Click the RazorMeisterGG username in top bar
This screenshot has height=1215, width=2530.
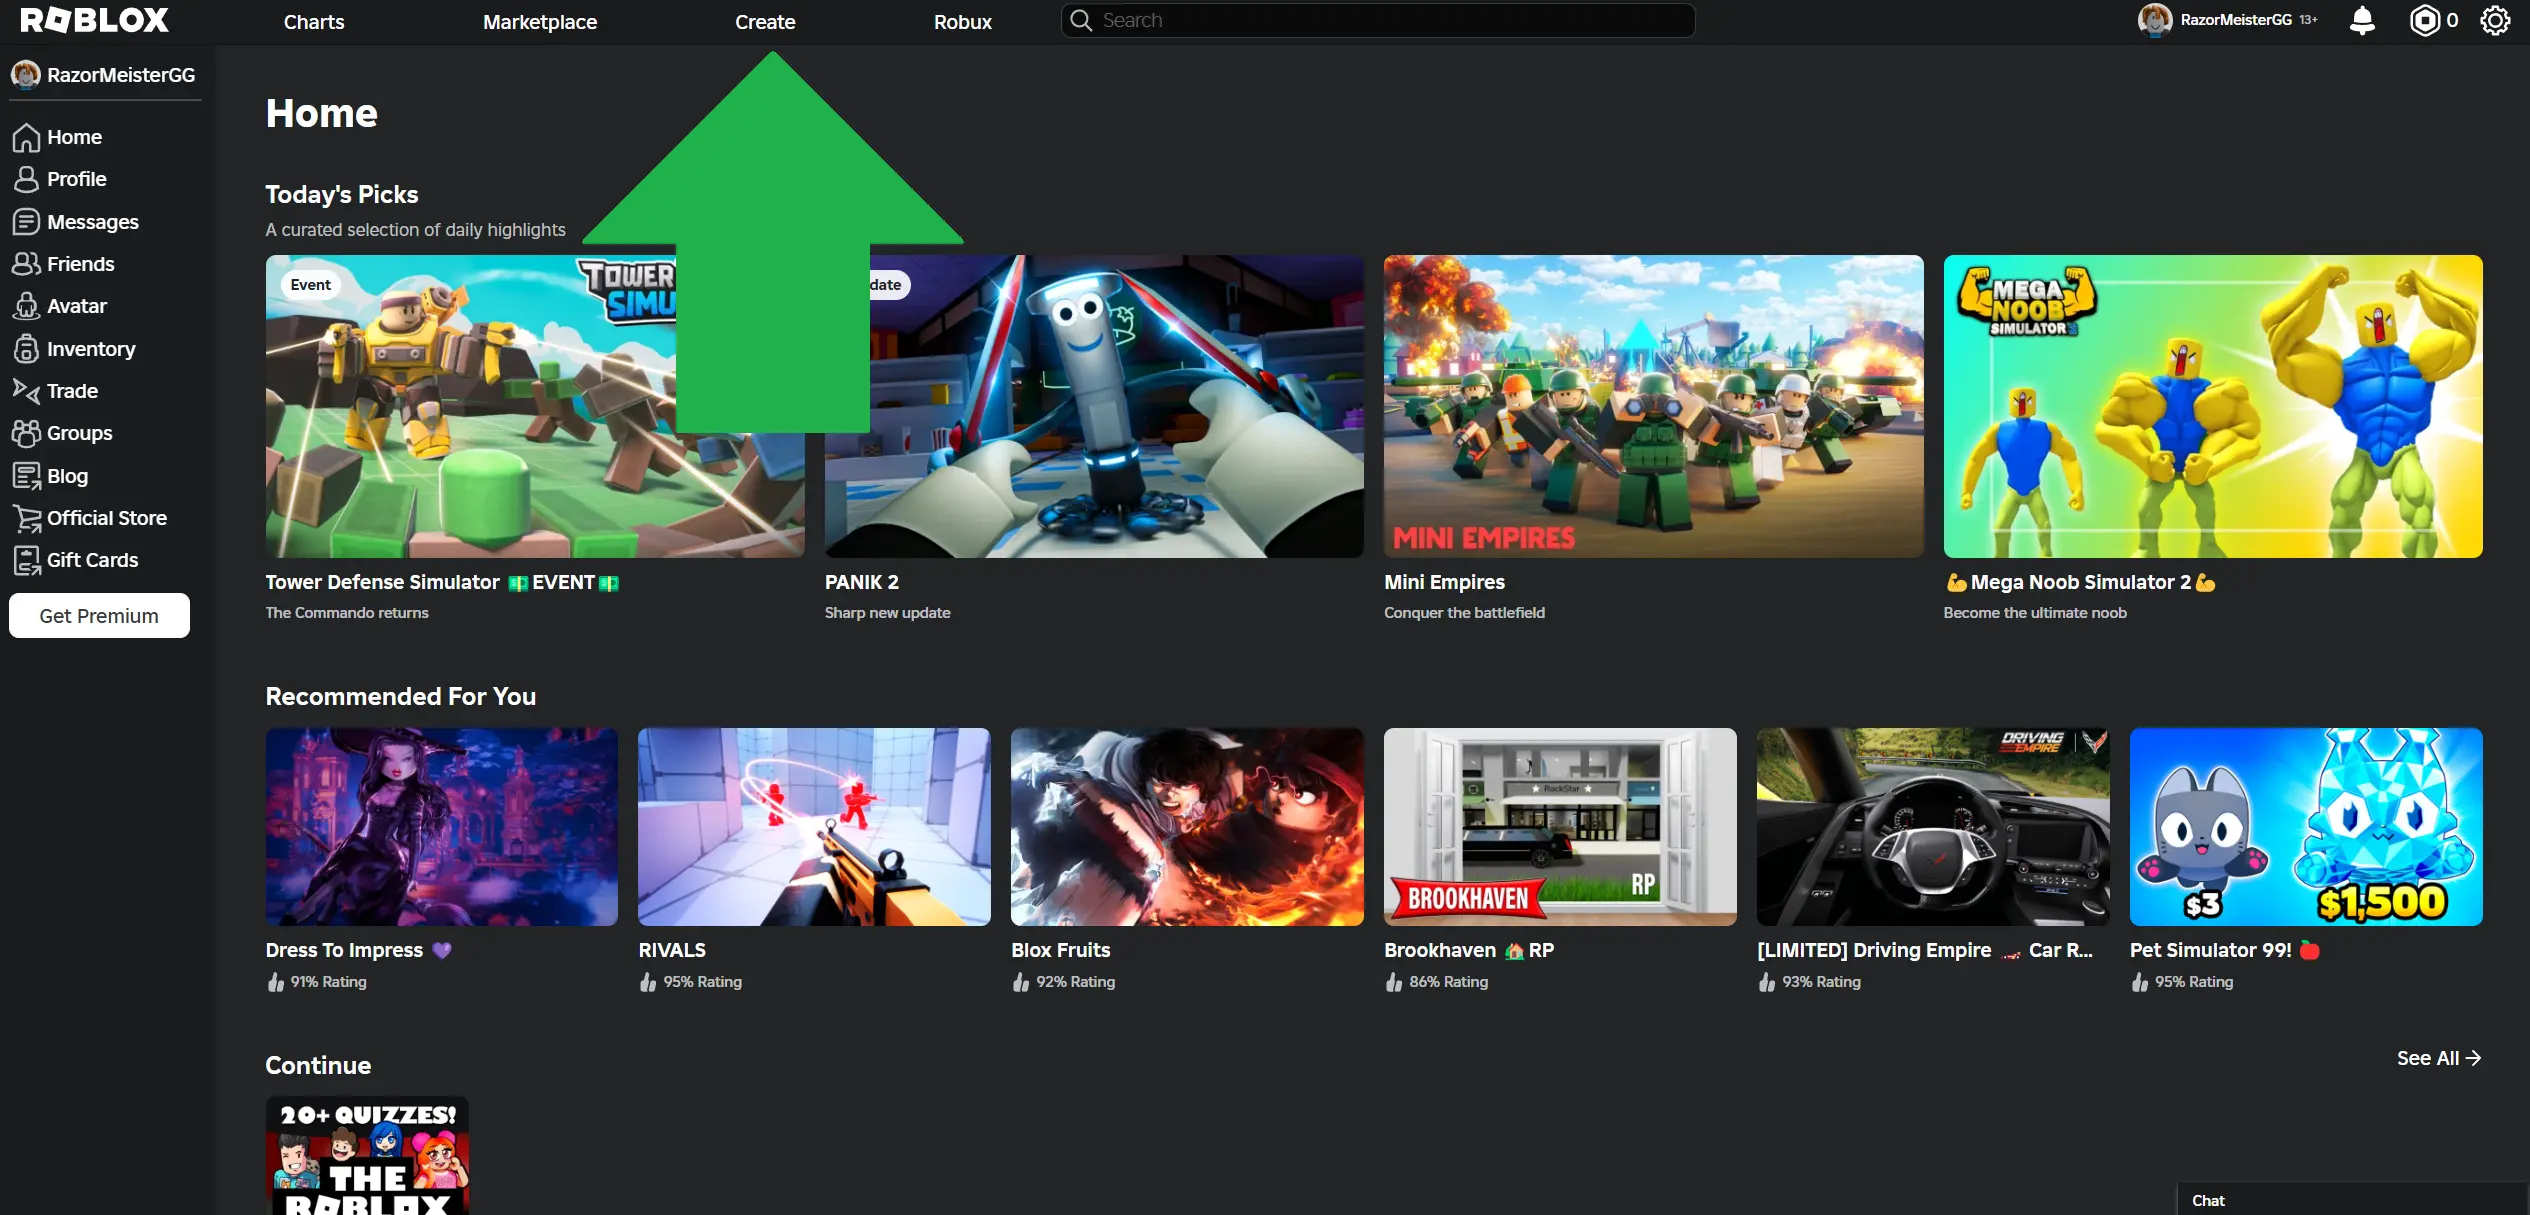[2236, 20]
